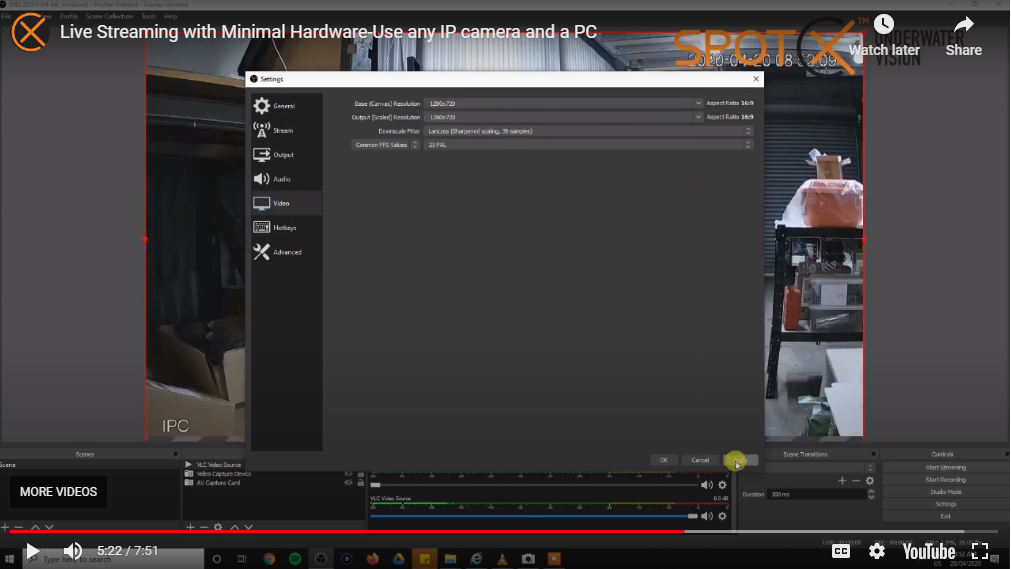This screenshot has height=569, width=1011.
Task: Open the Advanced settings section
Action: (x=286, y=252)
